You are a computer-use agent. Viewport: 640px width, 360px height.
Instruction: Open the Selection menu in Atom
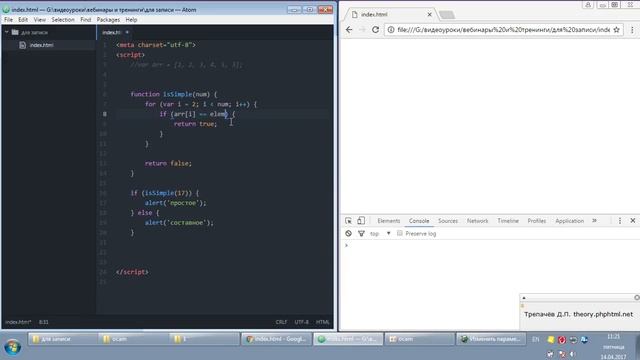pyautogui.click(x=63, y=20)
